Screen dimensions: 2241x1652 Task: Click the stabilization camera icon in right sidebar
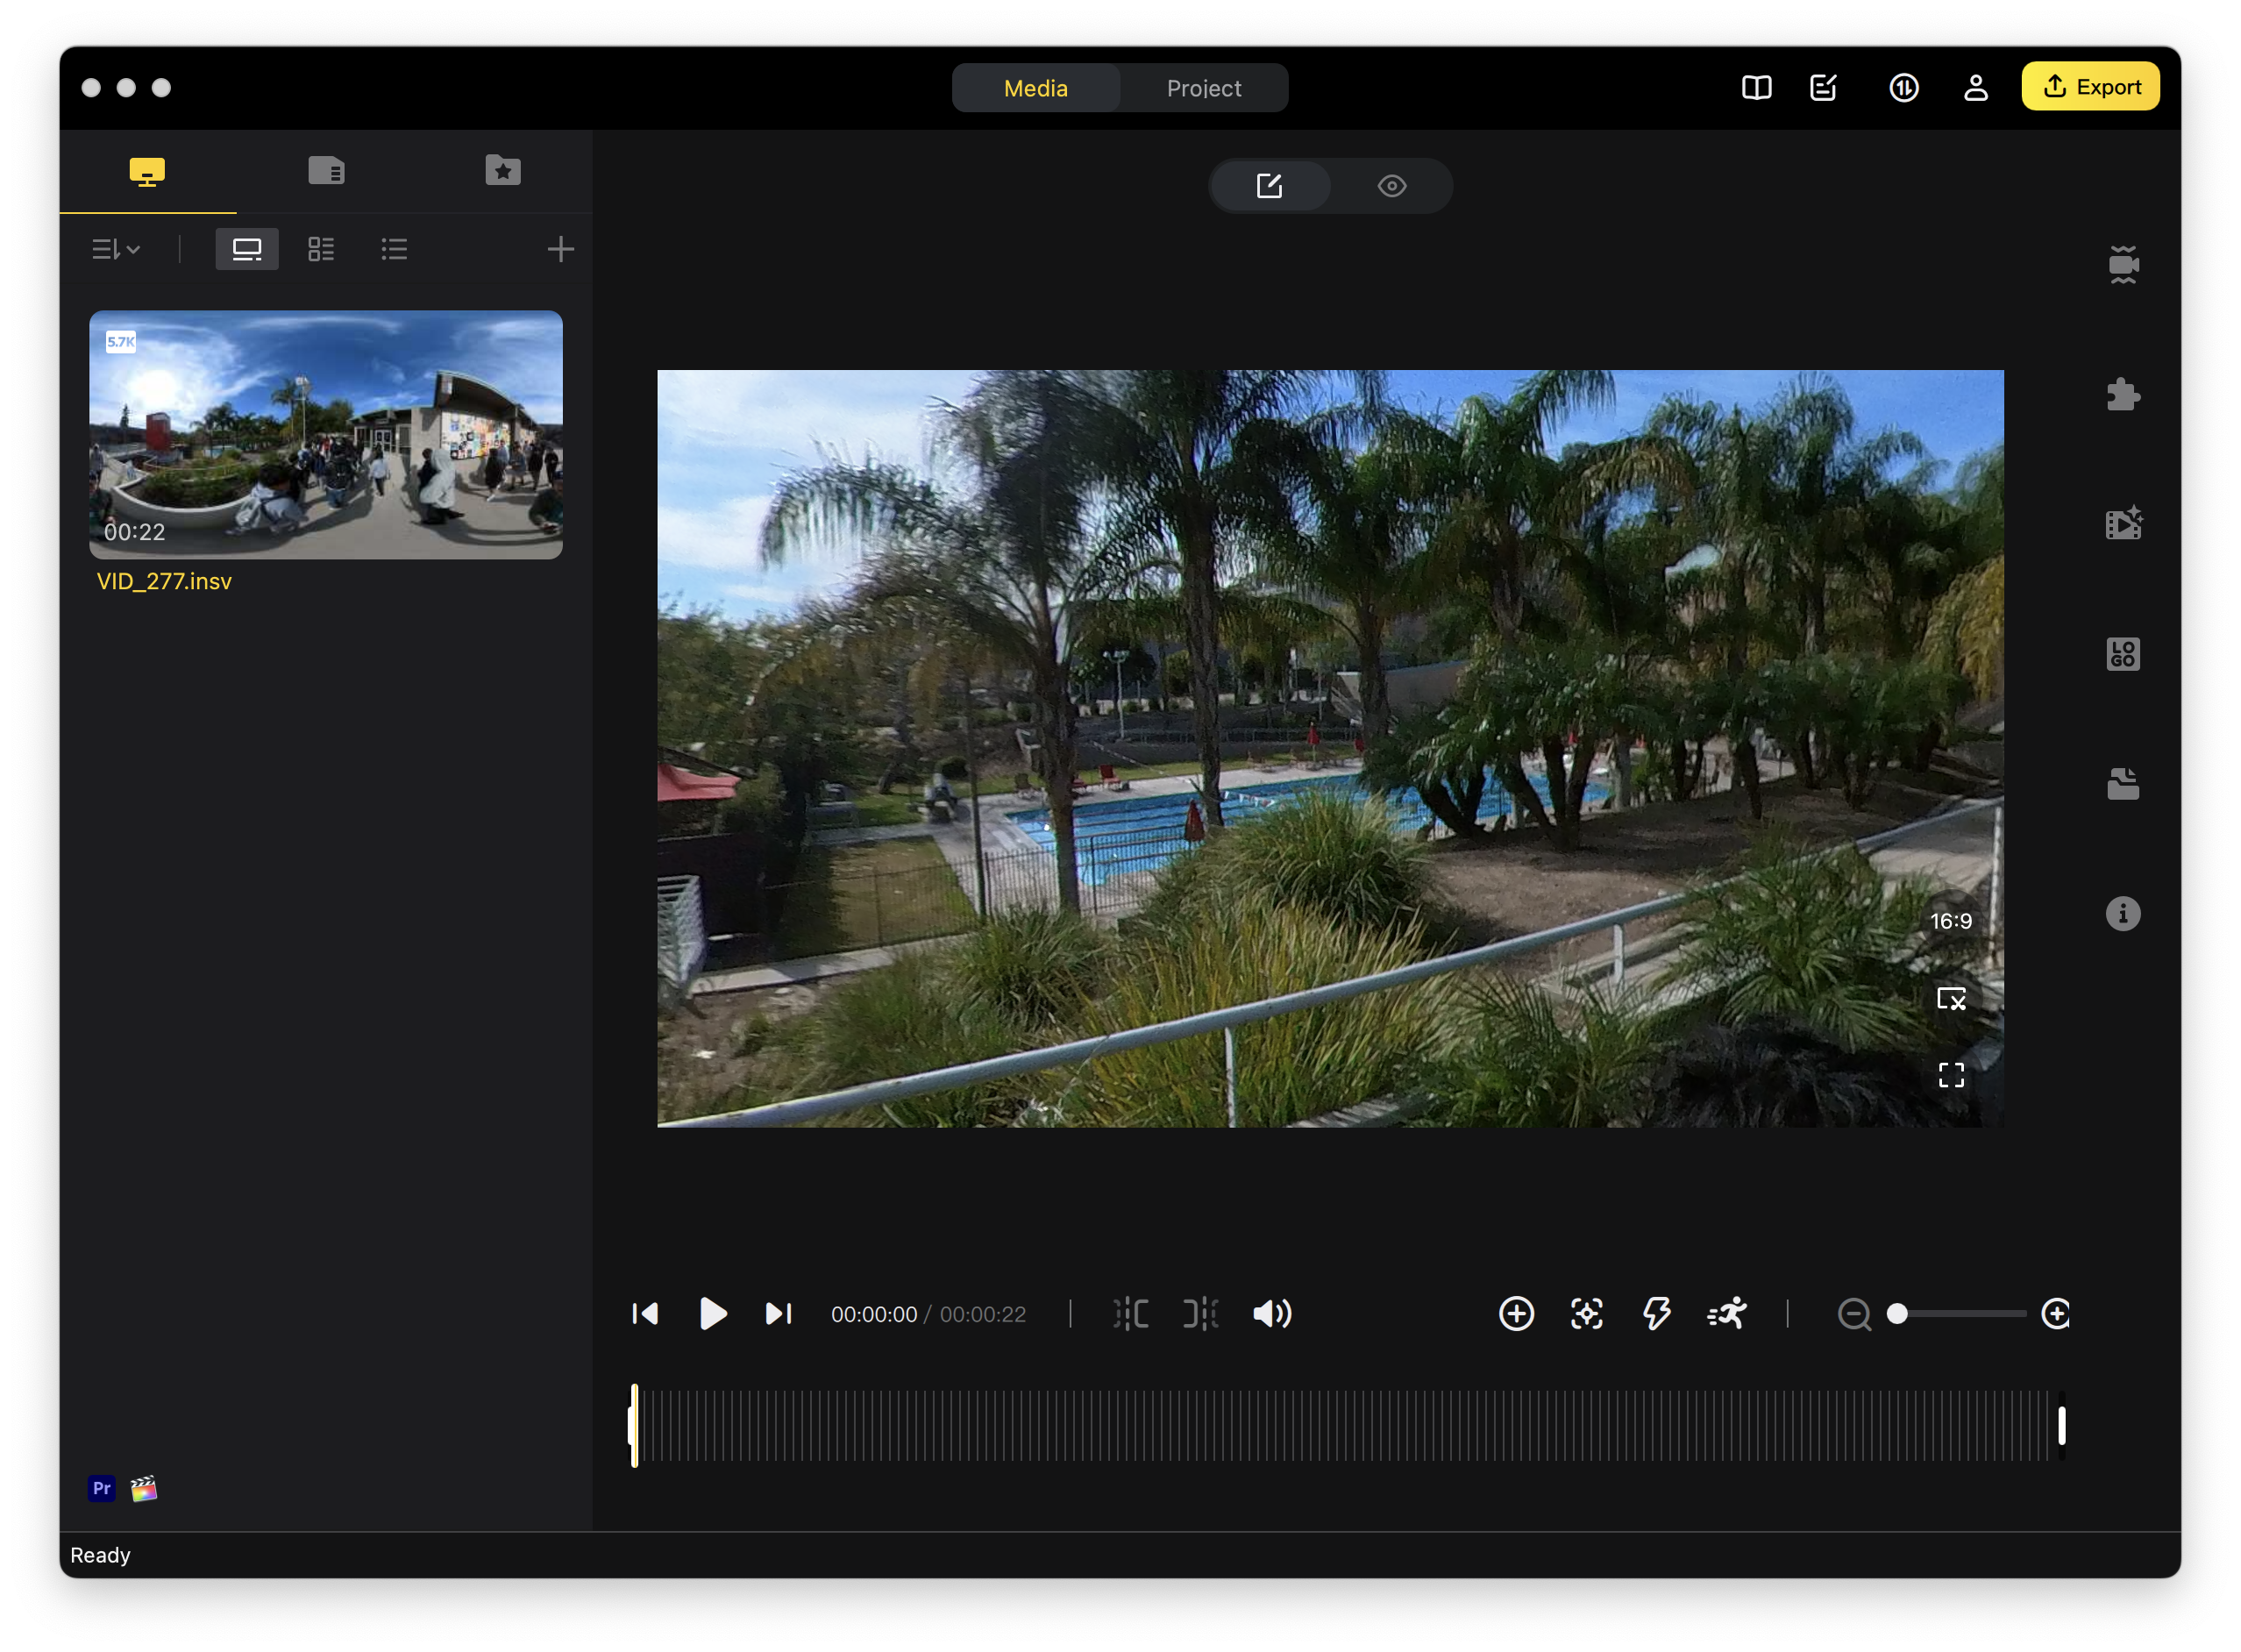[2123, 265]
